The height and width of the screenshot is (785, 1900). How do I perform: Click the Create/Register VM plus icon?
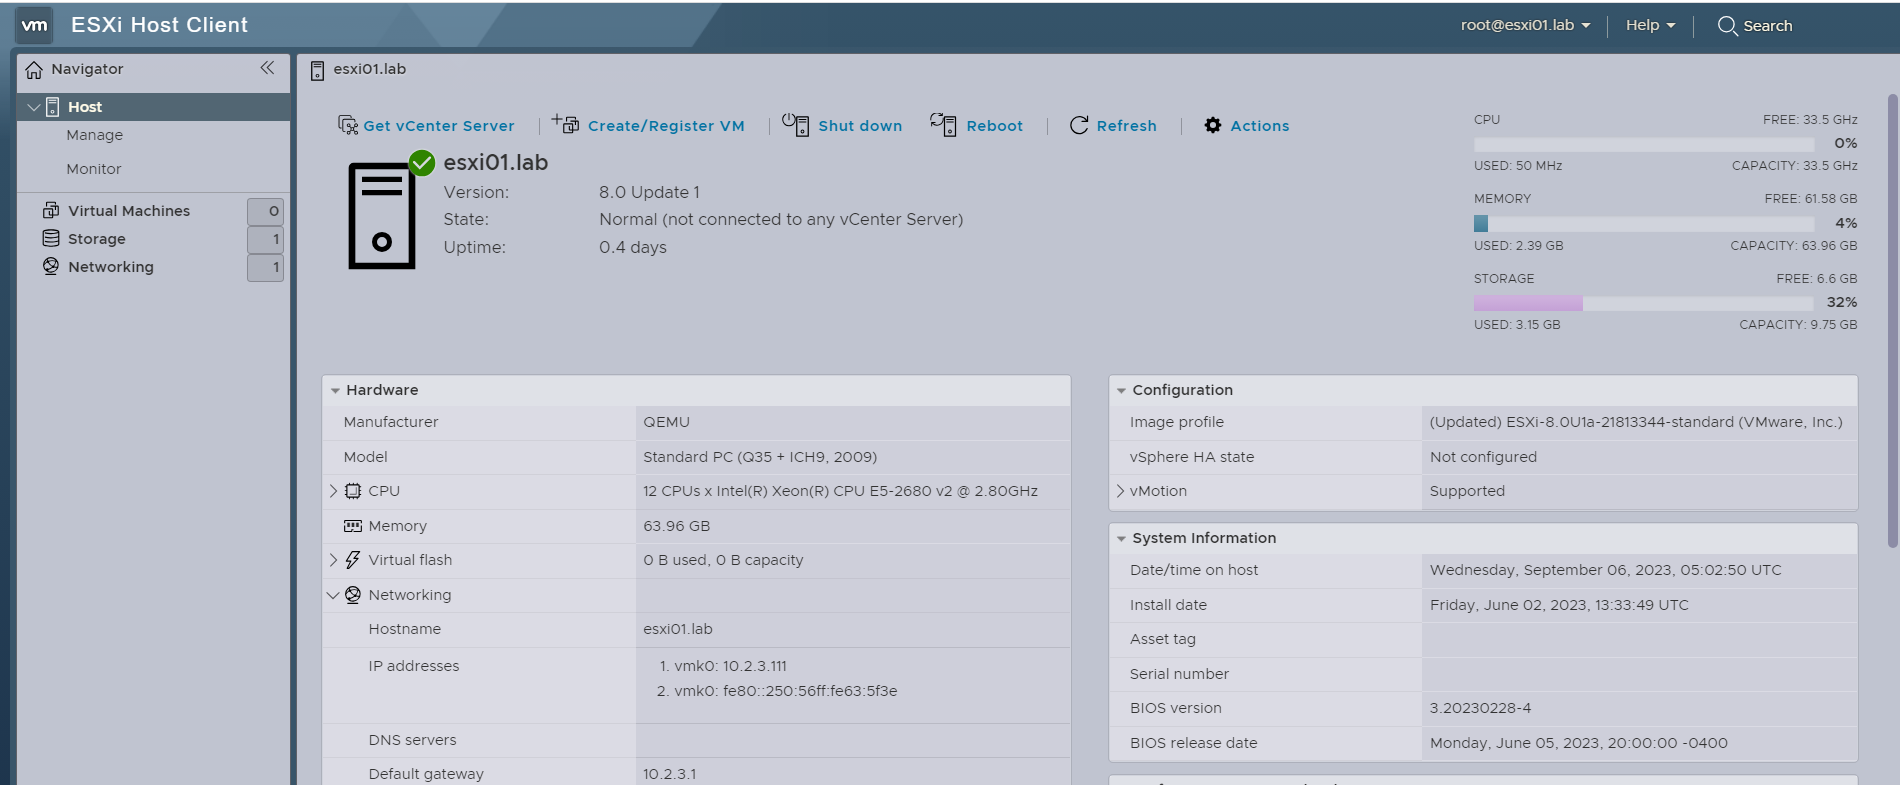(x=565, y=124)
